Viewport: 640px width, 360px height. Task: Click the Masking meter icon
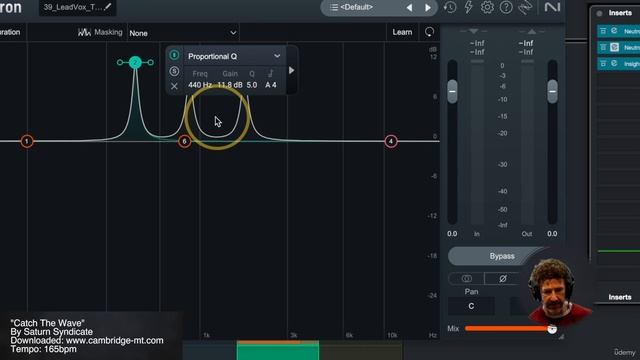tap(84, 32)
